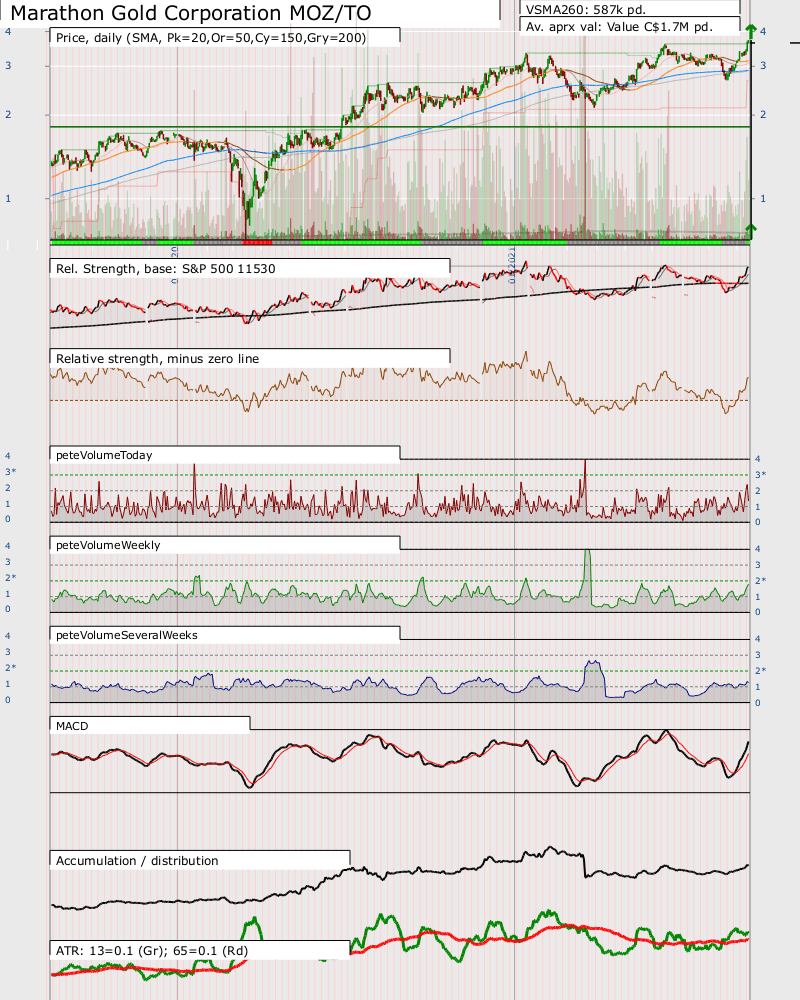Click the 2* tick on peteVolumeSeveralWeeks right axis
This screenshot has height=1000, width=800.
pyautogui.click(x=760, y=670)
